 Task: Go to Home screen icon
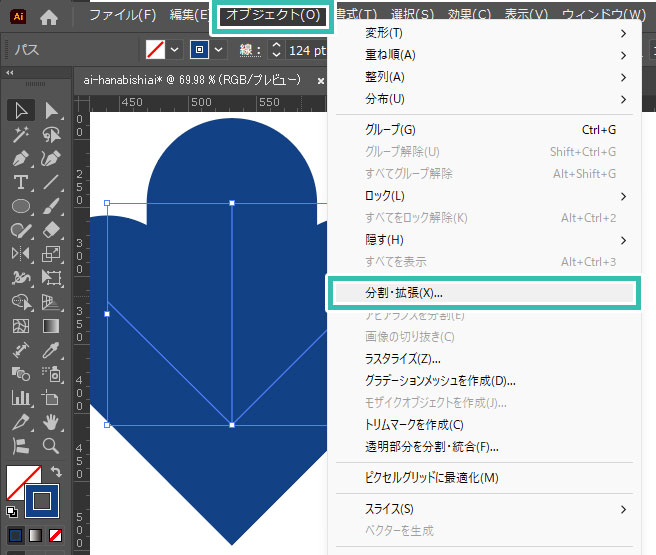[49, 16]
